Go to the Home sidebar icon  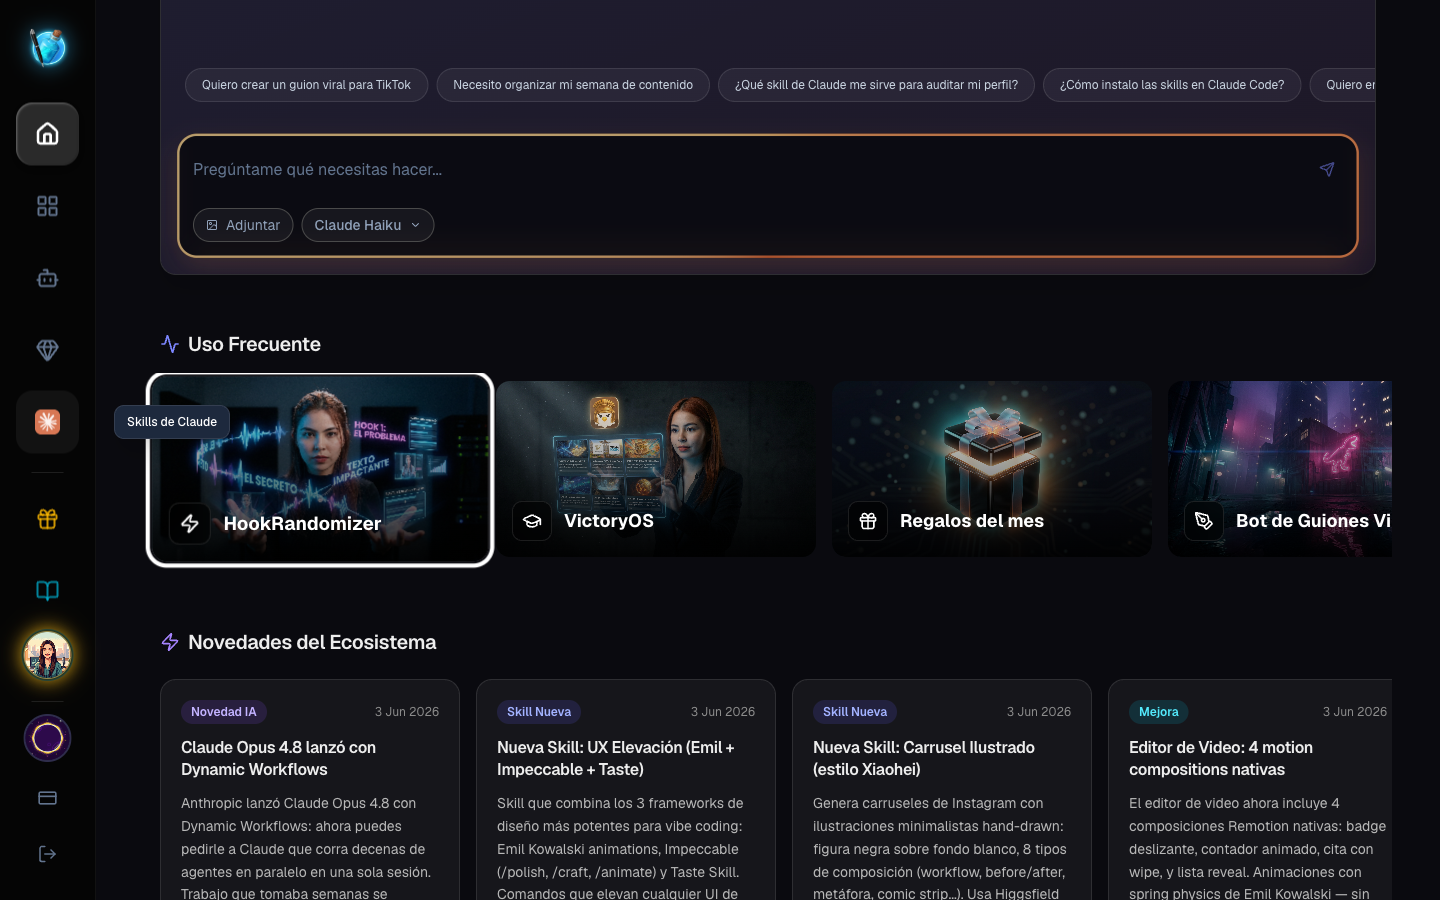pos(47,134)
